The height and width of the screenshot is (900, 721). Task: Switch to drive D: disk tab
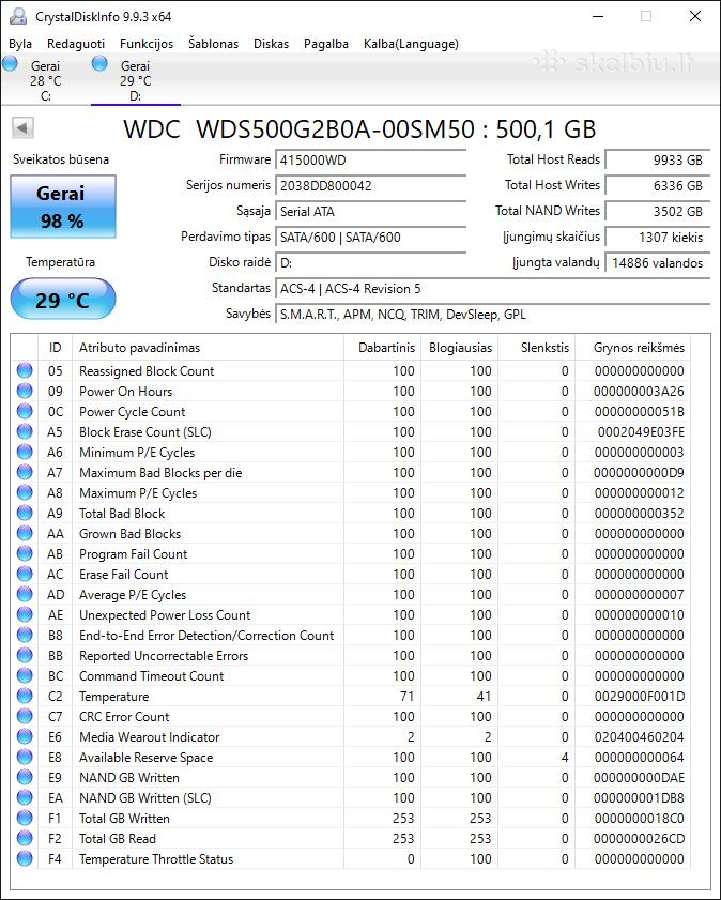pos(135,80)
